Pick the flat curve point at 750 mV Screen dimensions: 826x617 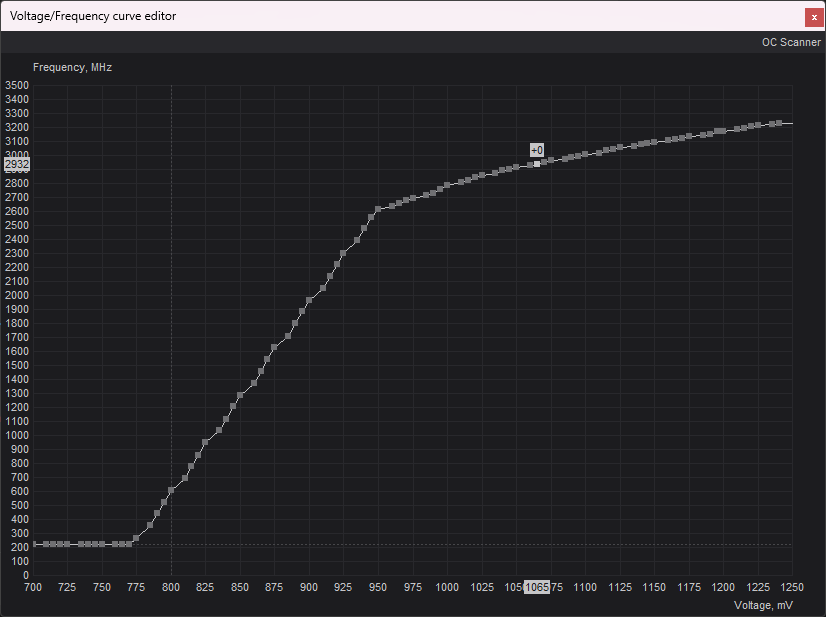pyautogui.click(x=102, y=544)
